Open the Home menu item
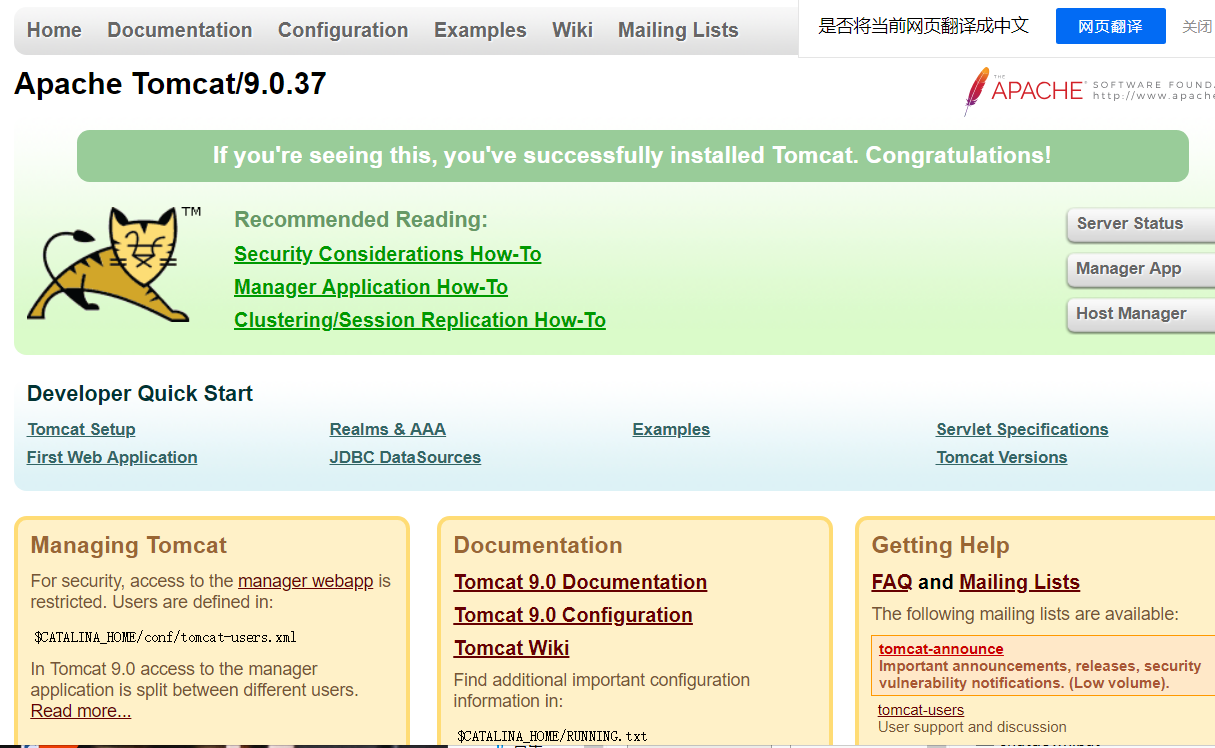This screenshot has height=748, width=1215. point(54,30)
